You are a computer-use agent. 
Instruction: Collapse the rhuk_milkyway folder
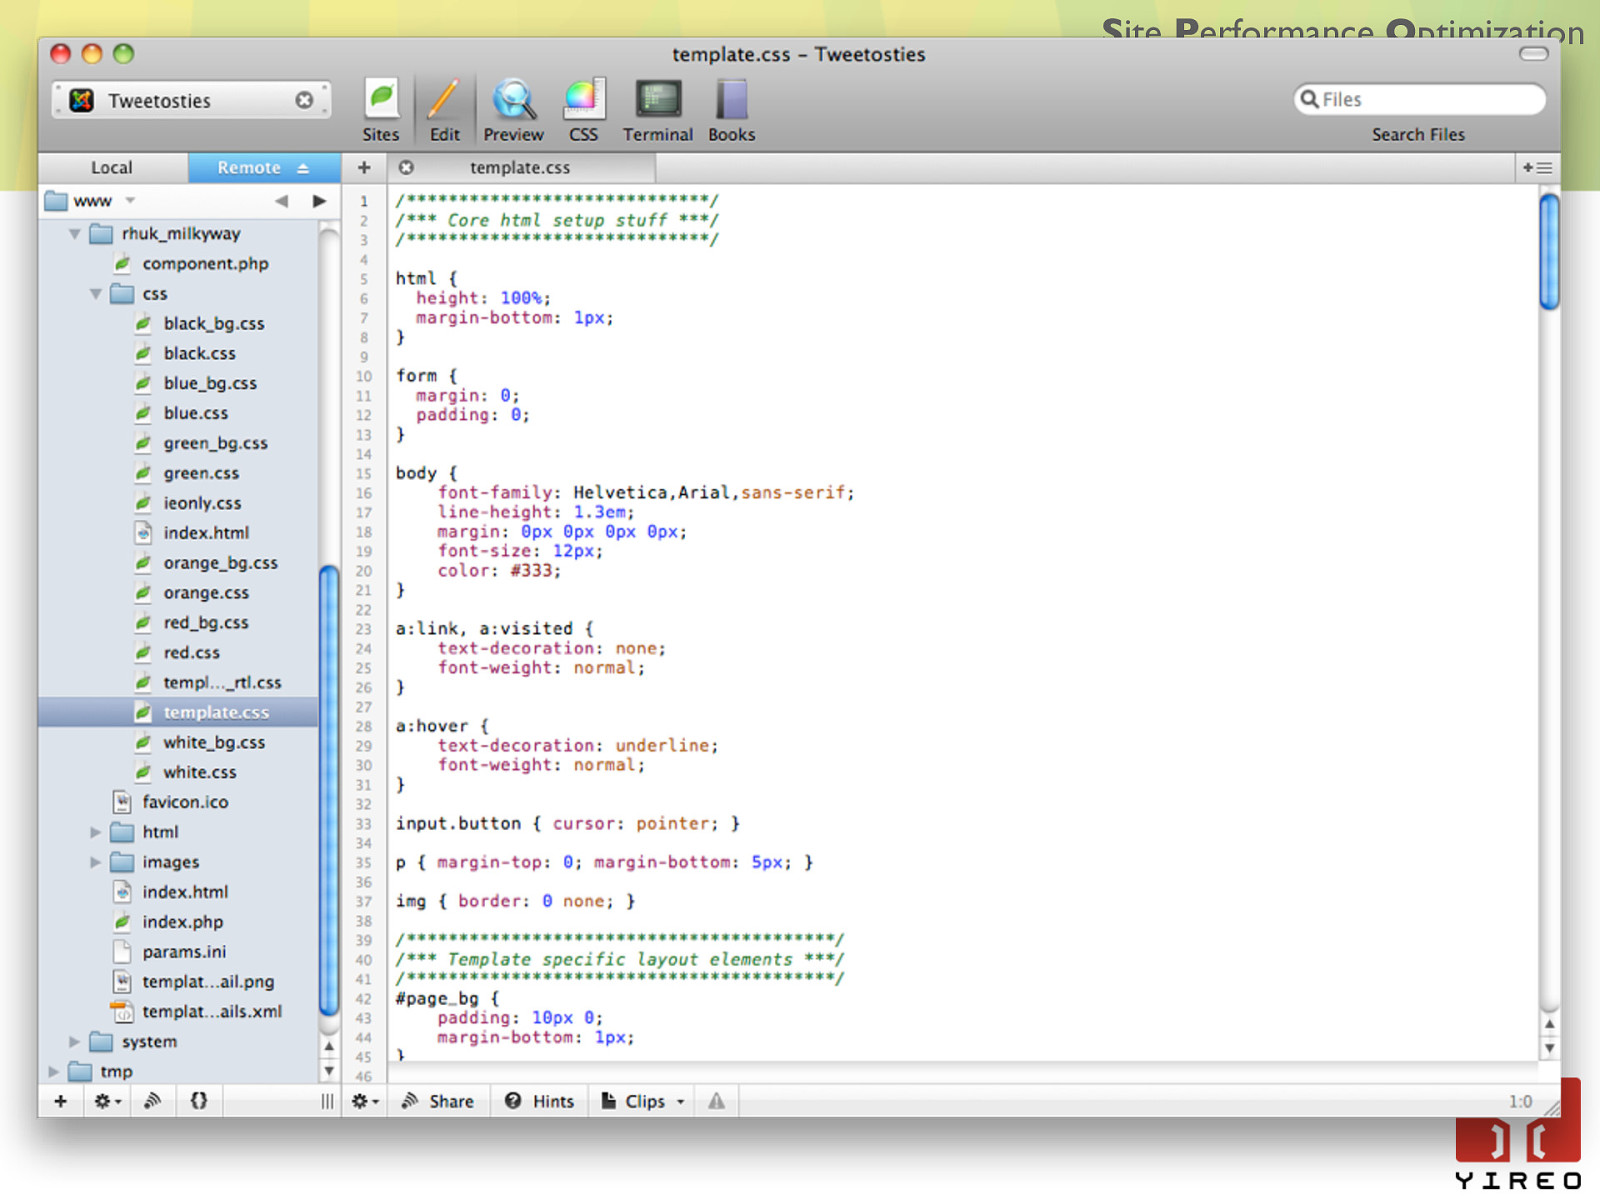74,234
